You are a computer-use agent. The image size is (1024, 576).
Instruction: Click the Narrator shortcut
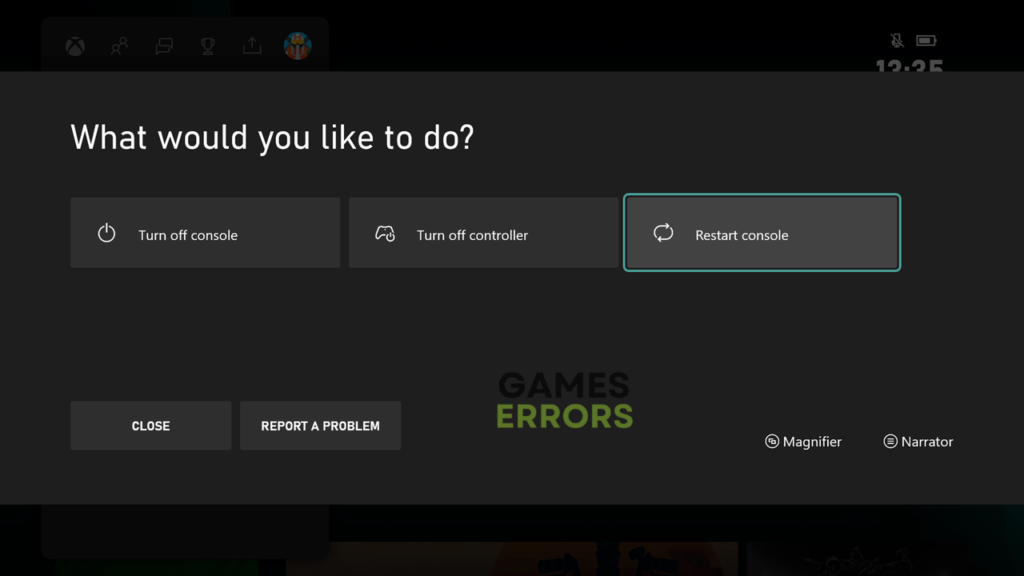click(918, 441)
